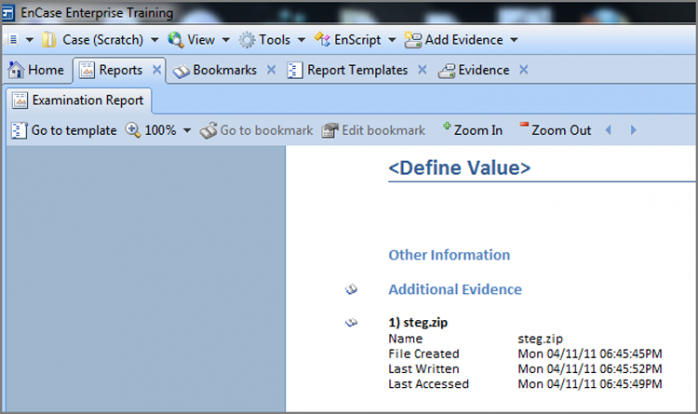The height and width of the screenshot is (414, 698).
Task: Click the Go to template icon
Action: (19, 130)
